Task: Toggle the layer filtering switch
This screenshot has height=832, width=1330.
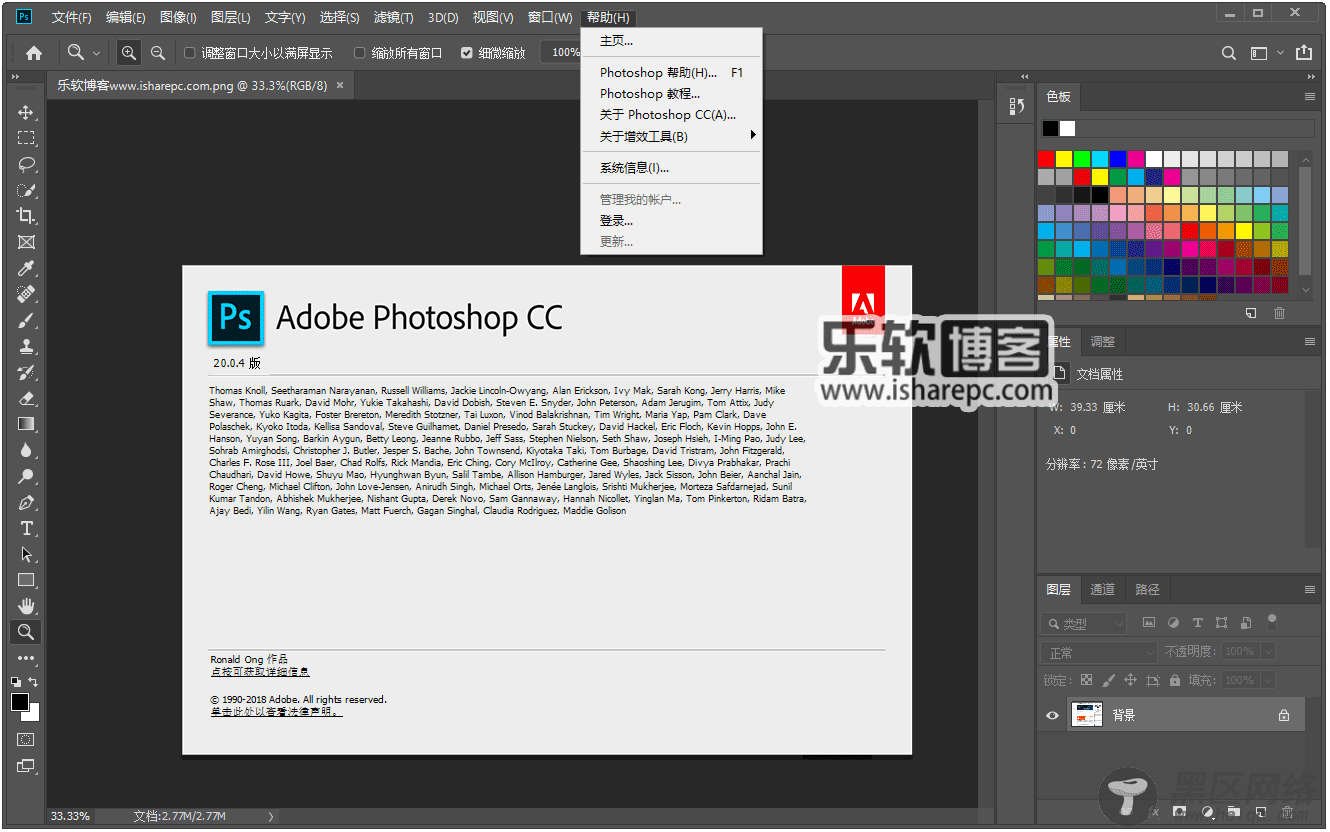Action: tap(1271, 620)
